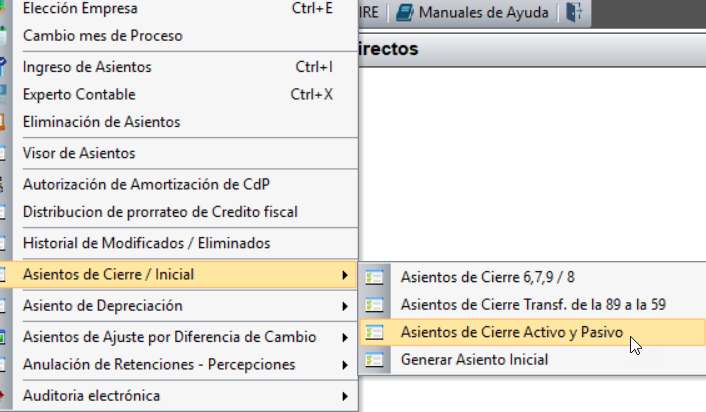This screenshot has width=706, height=412.
Task: Click icon beside Generar Asiento Inicial
Action: pos(374,360)
